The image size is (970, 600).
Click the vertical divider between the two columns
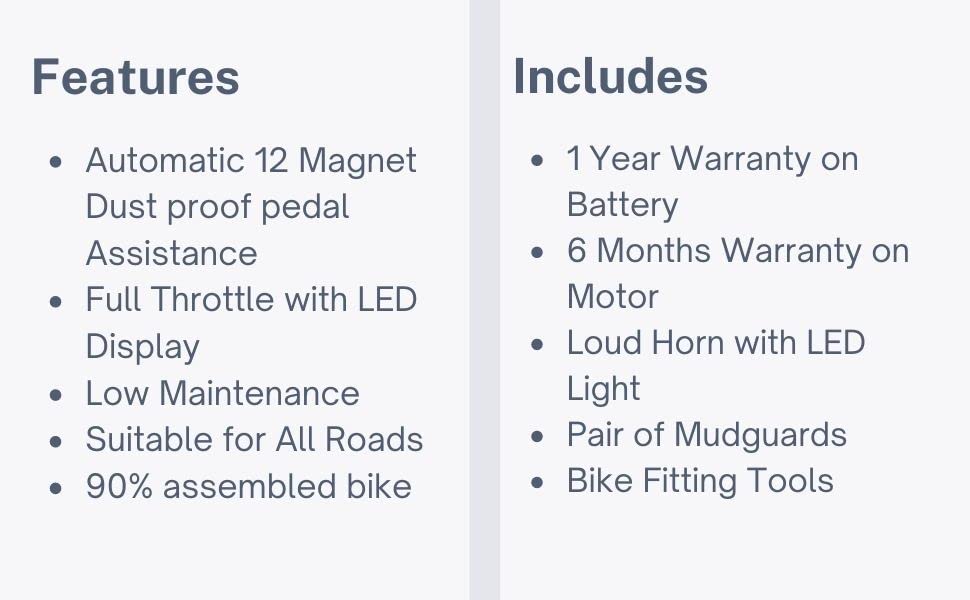point(484,300)
